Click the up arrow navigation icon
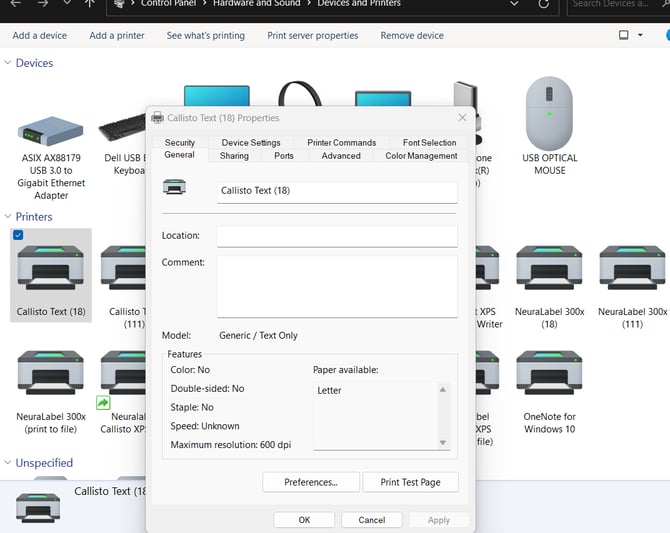 (x=90, y=4)
